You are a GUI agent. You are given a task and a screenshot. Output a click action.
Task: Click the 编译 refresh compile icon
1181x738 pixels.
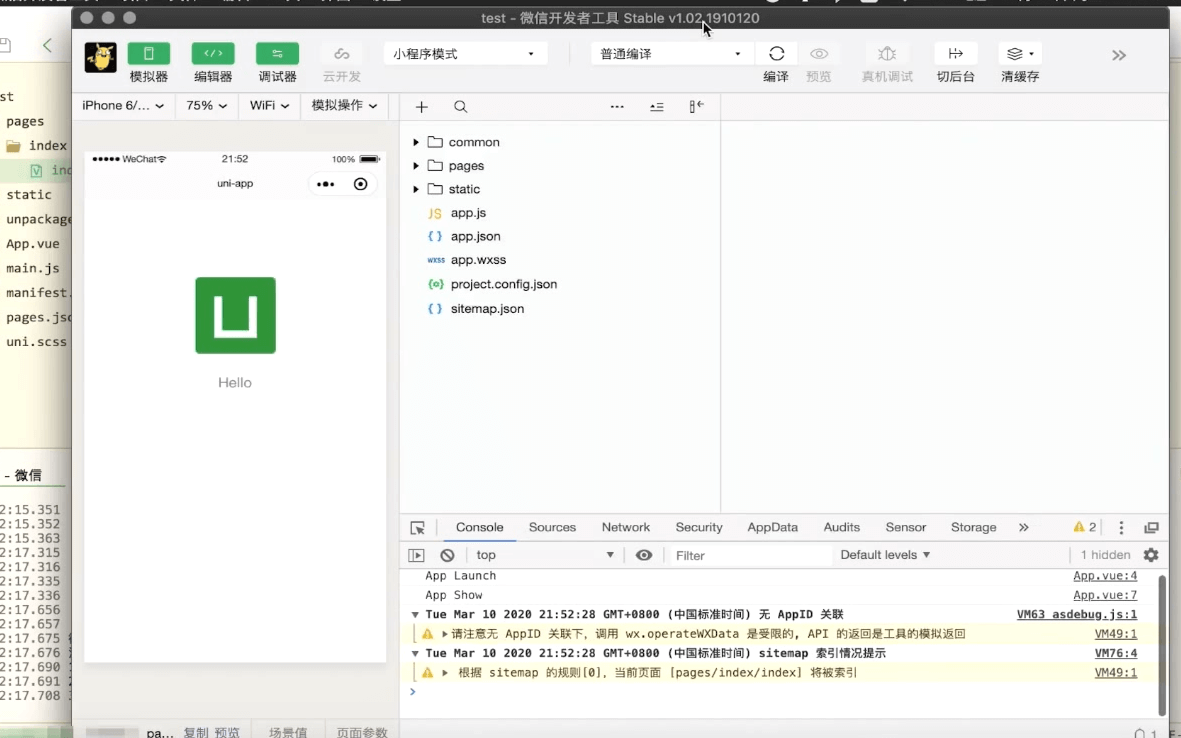[777, 53]
